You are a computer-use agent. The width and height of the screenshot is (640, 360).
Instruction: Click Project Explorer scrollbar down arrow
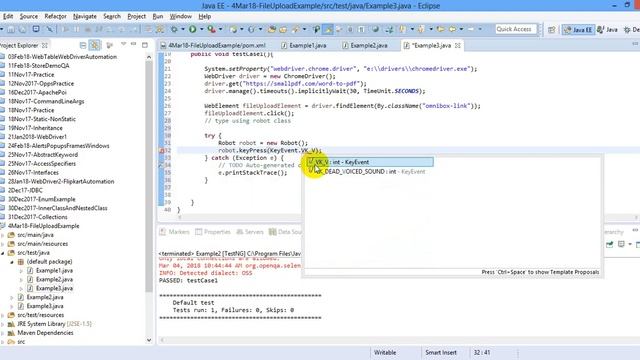coord(149,340)
